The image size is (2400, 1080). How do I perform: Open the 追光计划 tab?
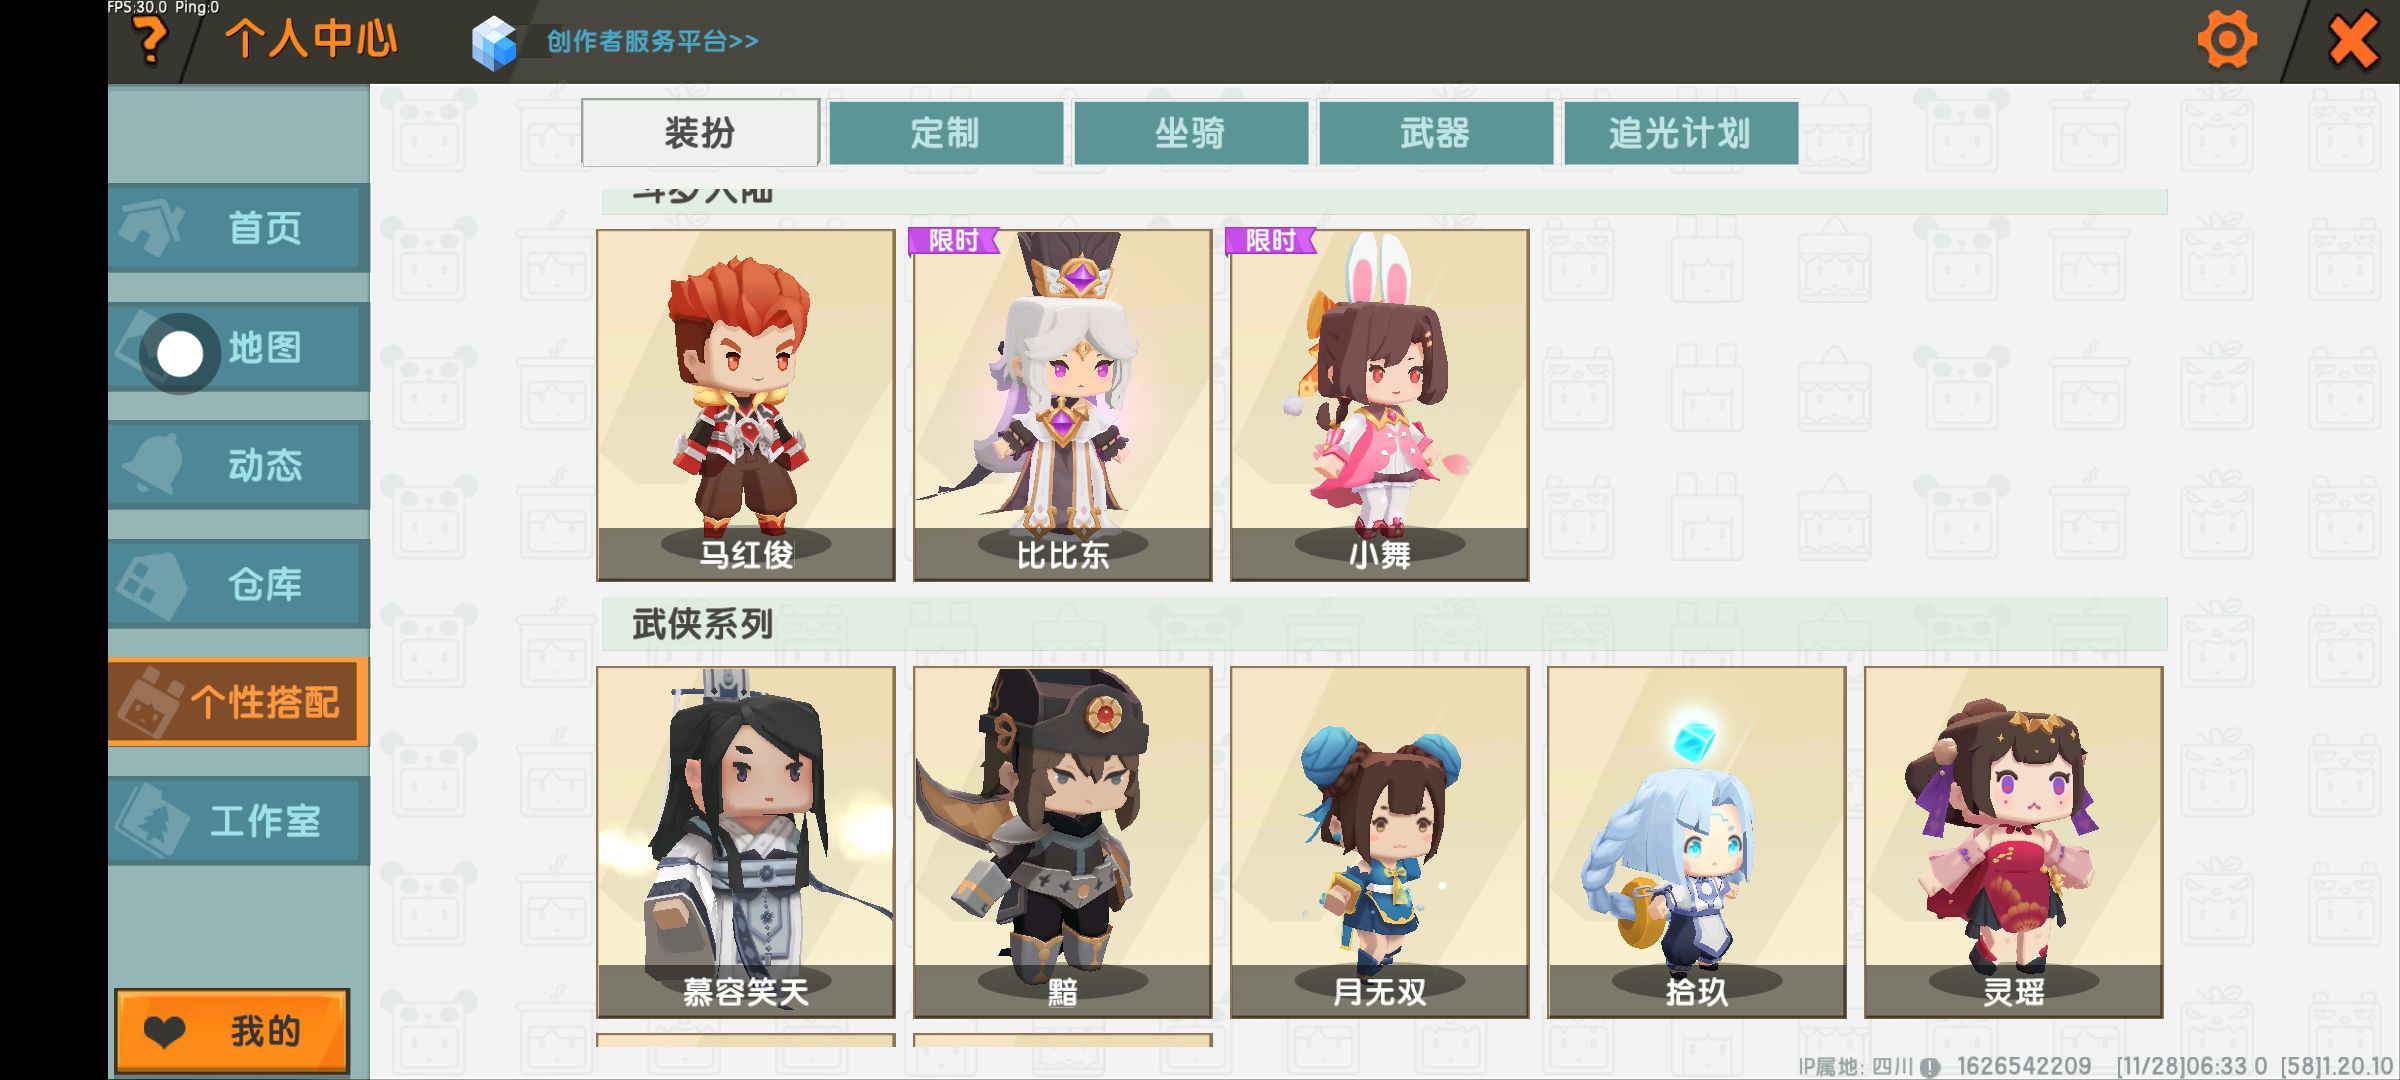1681,133
